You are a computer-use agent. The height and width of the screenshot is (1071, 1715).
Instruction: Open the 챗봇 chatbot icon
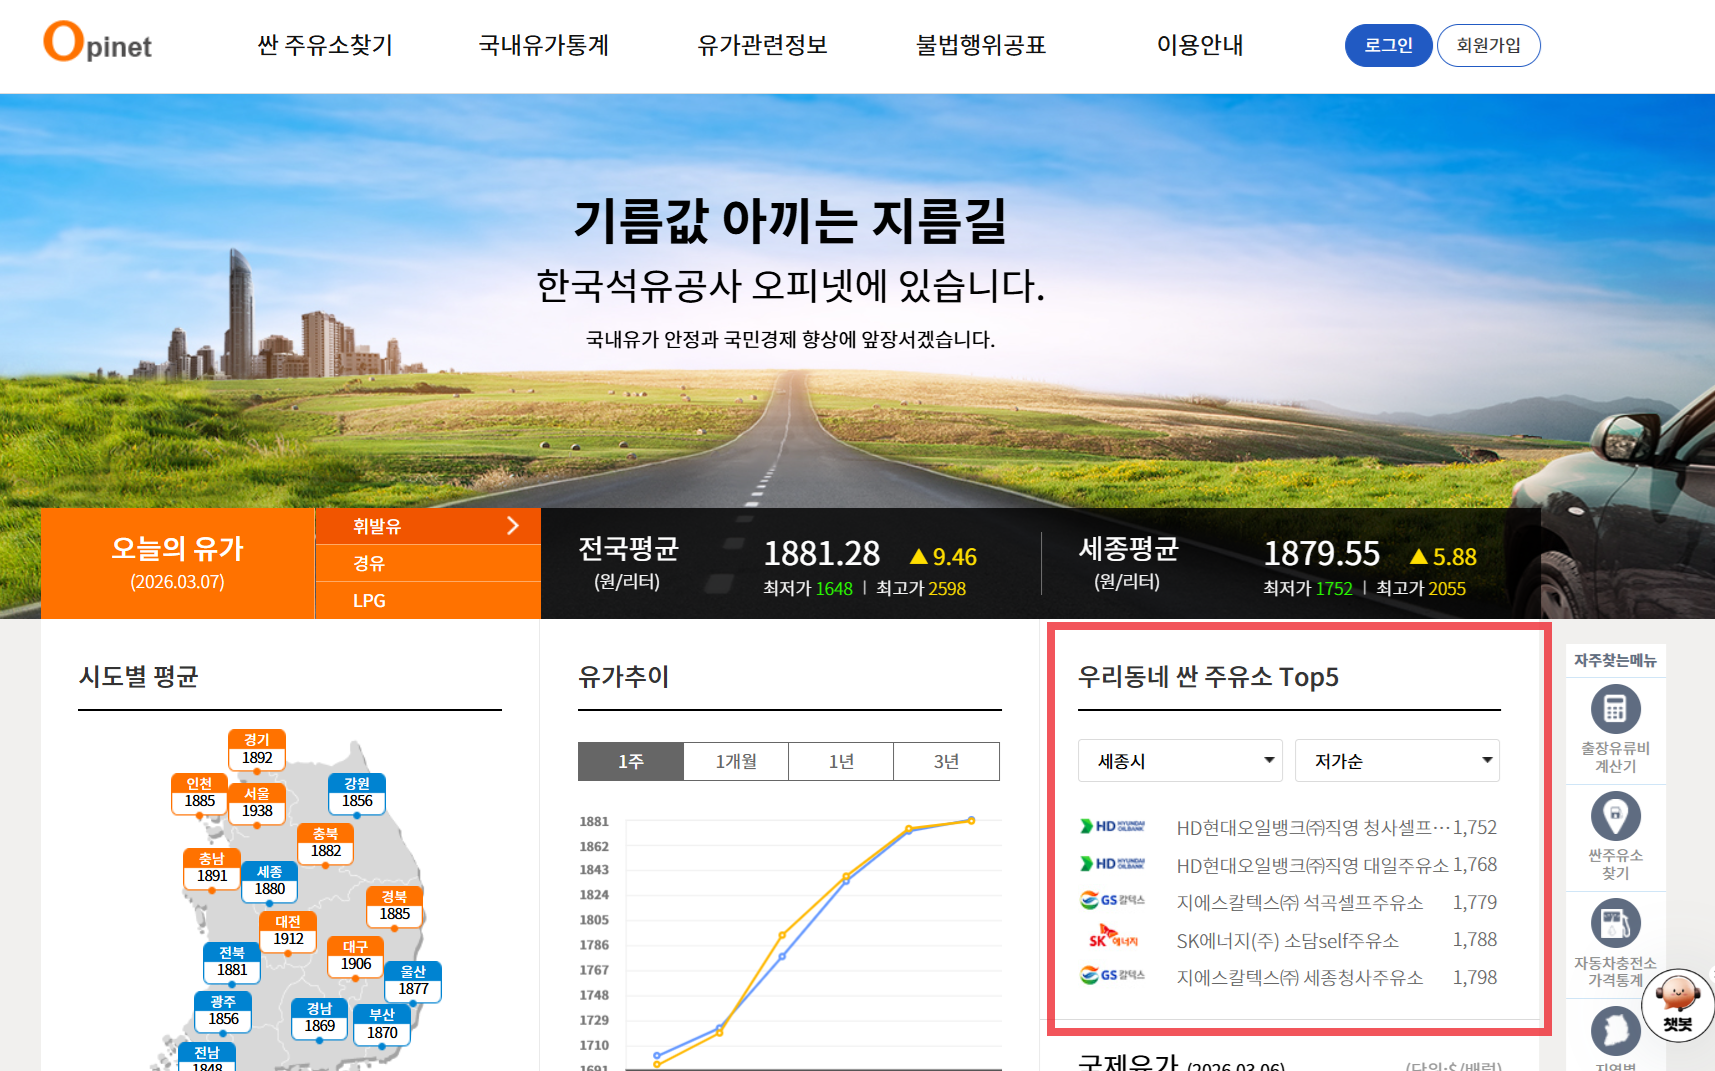pyautogui.click(x=1678, y=1004)
